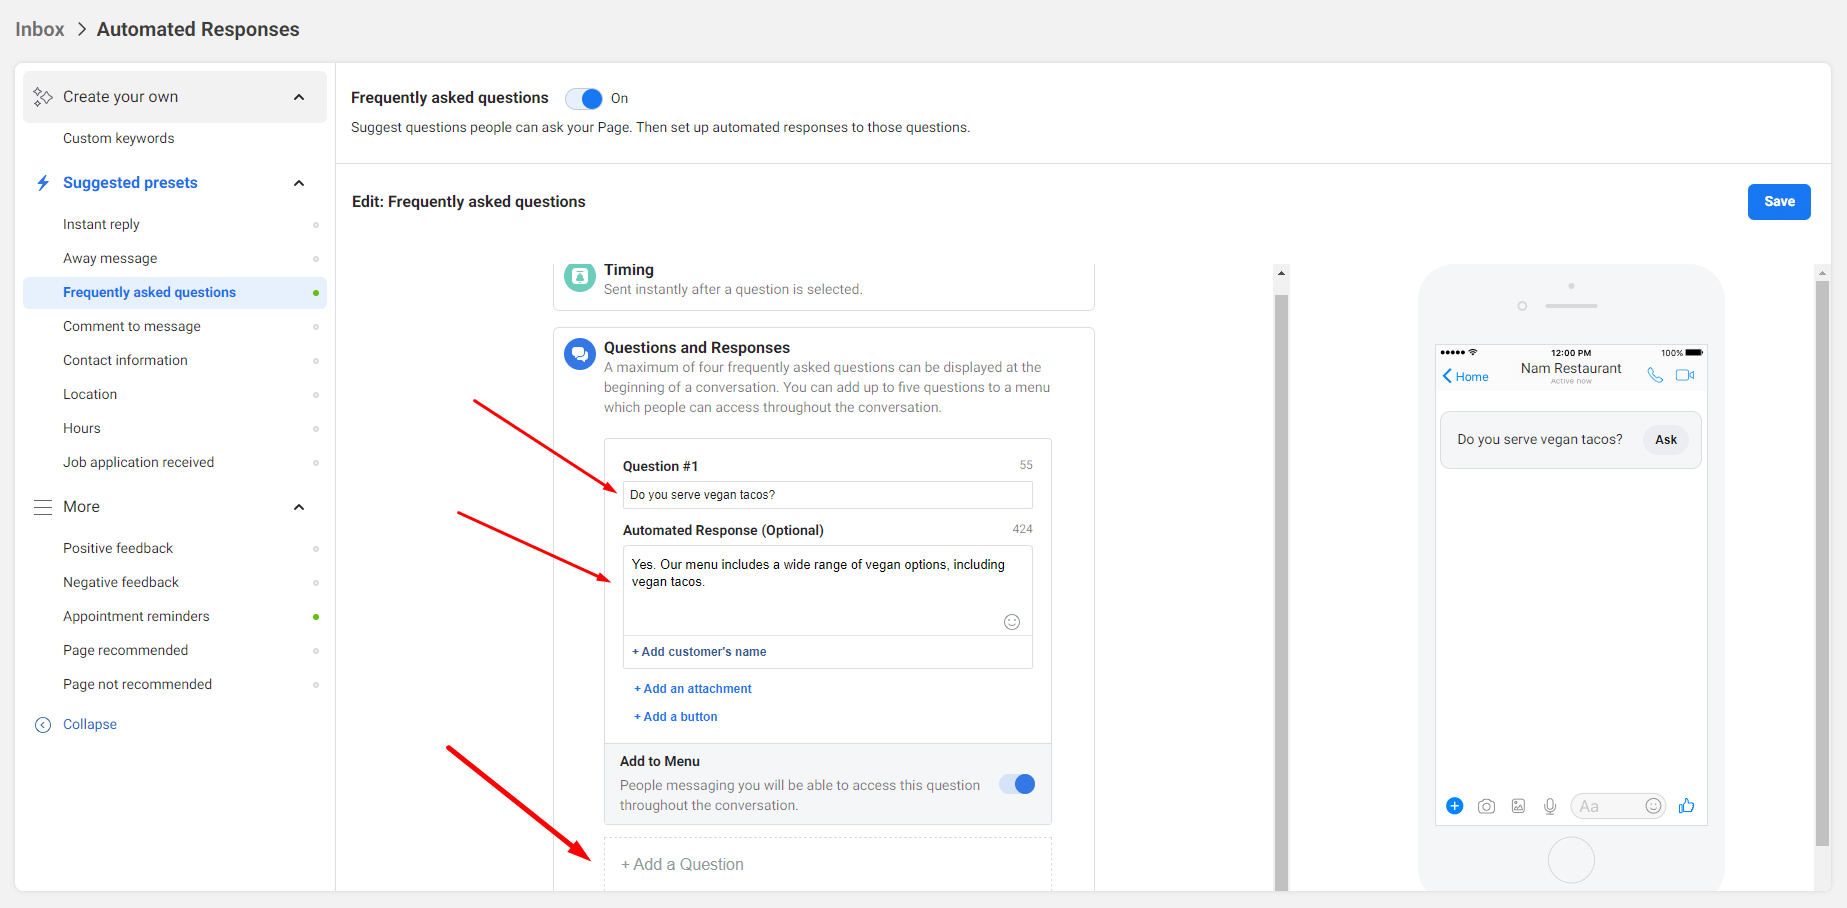The height and width of the screenshot is (908, 1847).
Task: Click the lightning icon next to Suggested presets
Action: click(42, 182)
